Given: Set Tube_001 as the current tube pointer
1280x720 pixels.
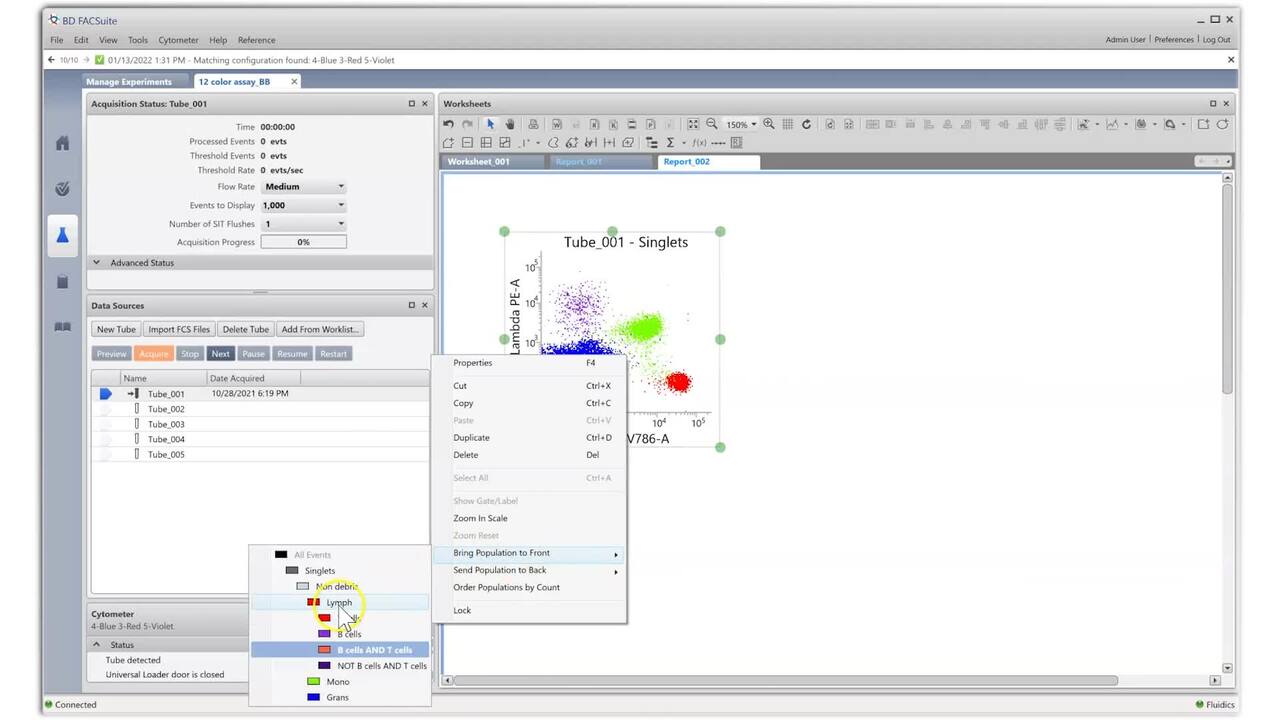Looking at the screenshot, I should [105, 394].
